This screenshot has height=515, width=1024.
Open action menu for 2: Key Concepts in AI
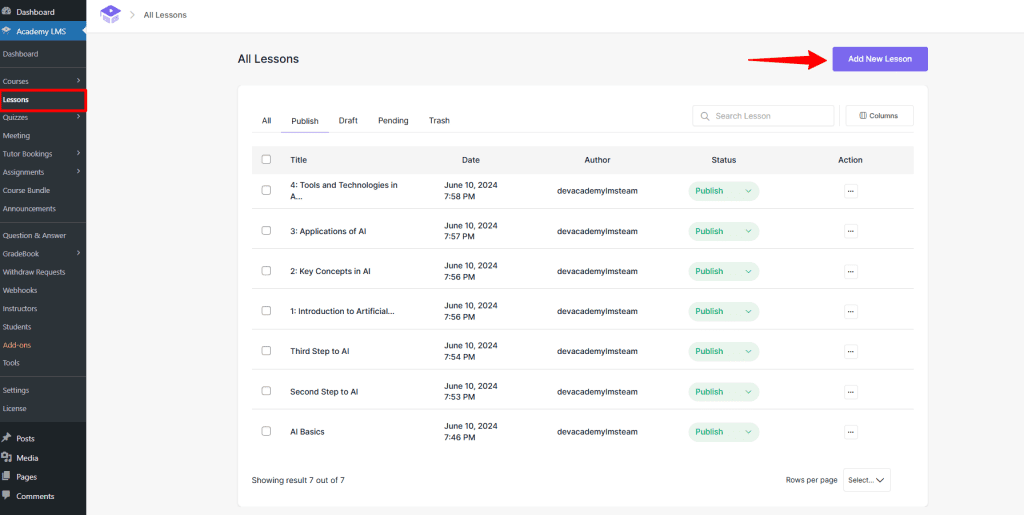850,271
